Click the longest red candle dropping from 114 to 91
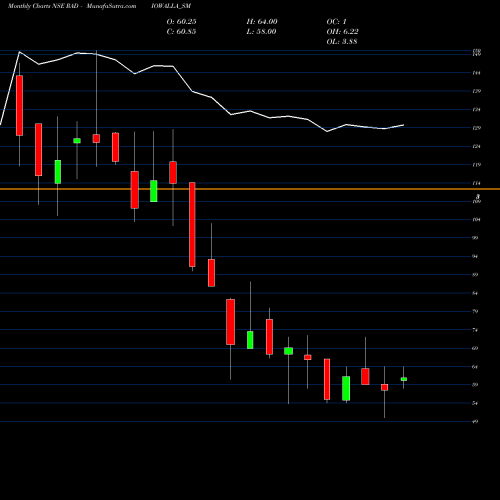This screenshot has height=500, width=500. click(x=192, y=224)
